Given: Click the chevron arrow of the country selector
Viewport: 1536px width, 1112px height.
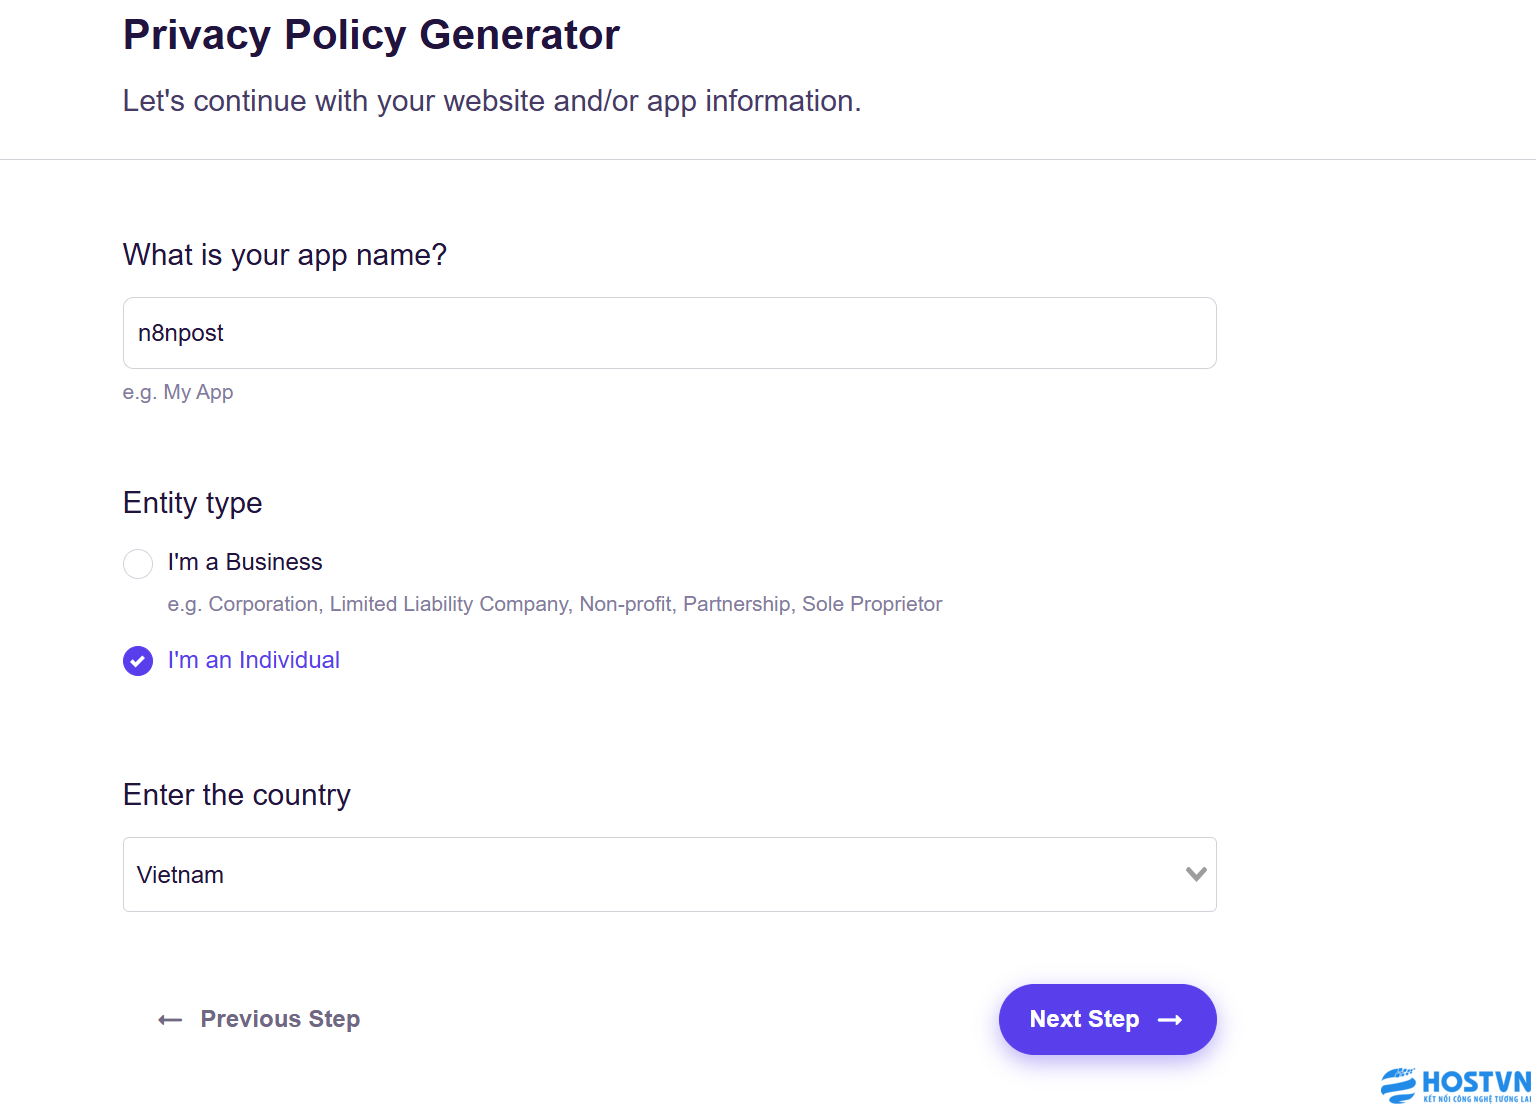Looking at the screenshot, I should (x=1196, y=874).
